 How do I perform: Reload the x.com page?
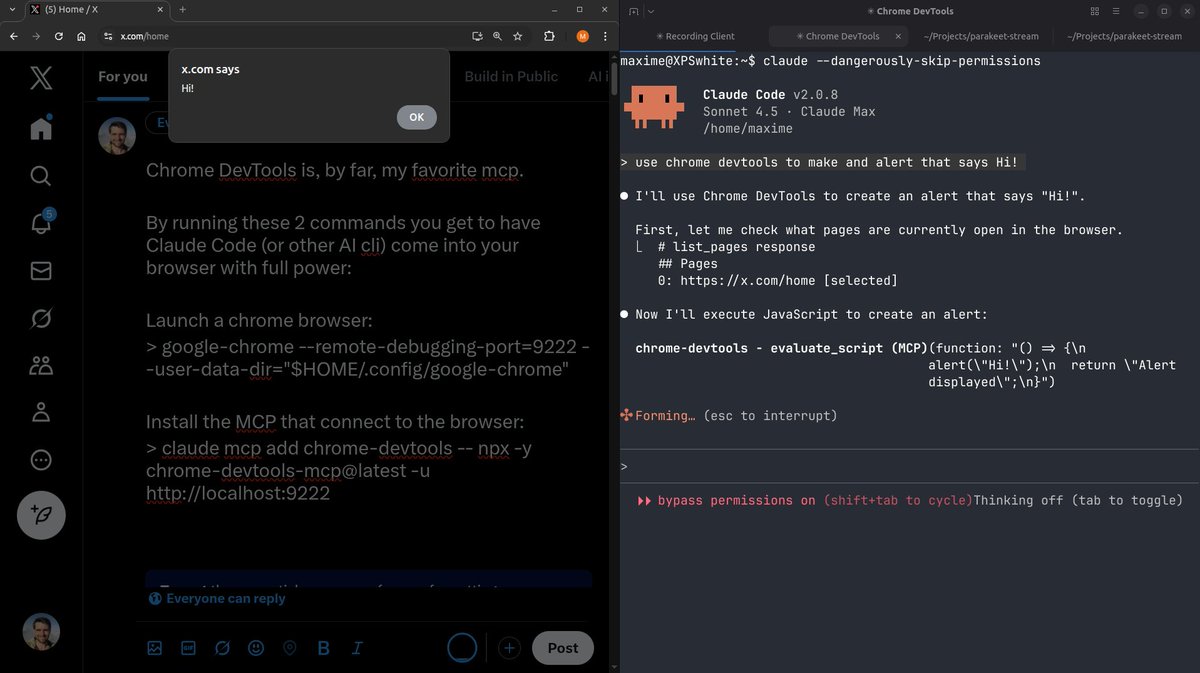pos(59,36)
